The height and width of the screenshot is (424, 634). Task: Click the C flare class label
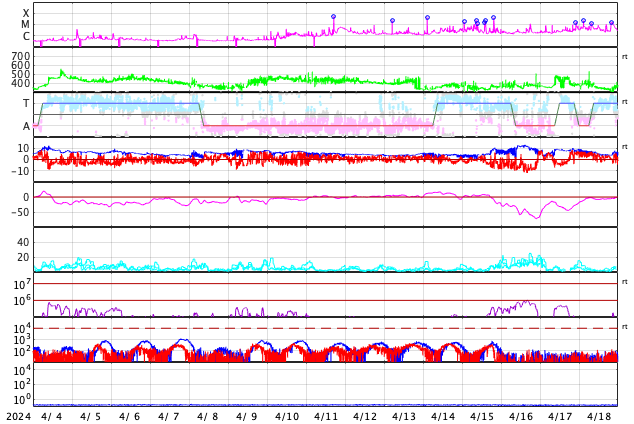[x=26, y=36]
